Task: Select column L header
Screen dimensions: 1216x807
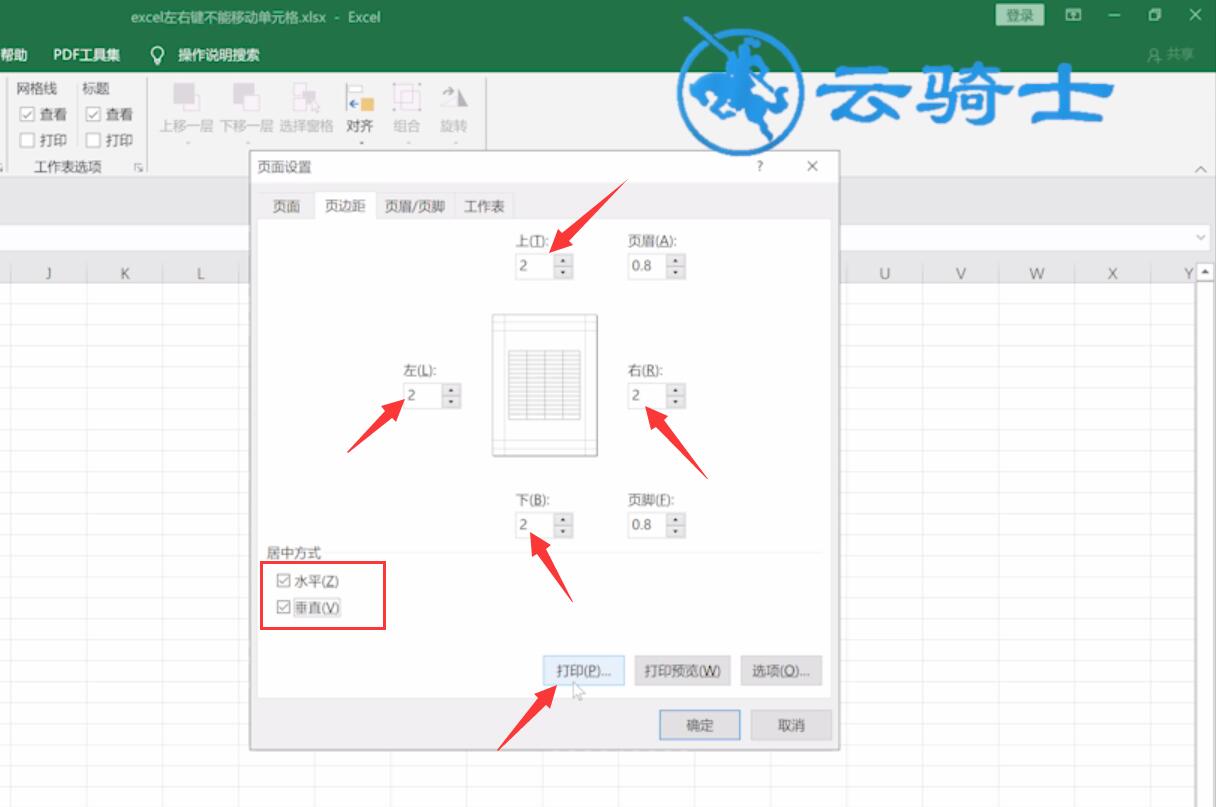Action: pos(201,273)
